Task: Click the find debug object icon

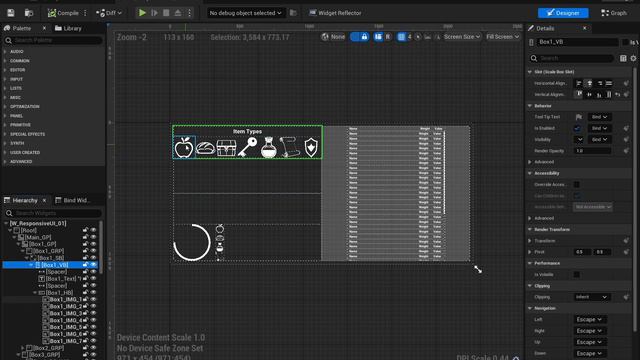Action: point(293,13)
